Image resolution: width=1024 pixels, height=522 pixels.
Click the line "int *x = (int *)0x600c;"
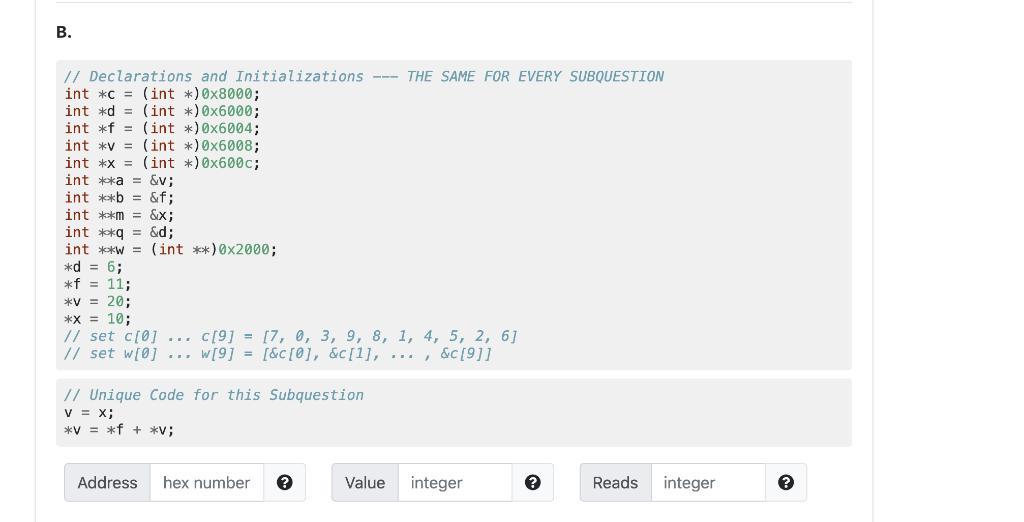pyautogui.click(x=162, y=163)
